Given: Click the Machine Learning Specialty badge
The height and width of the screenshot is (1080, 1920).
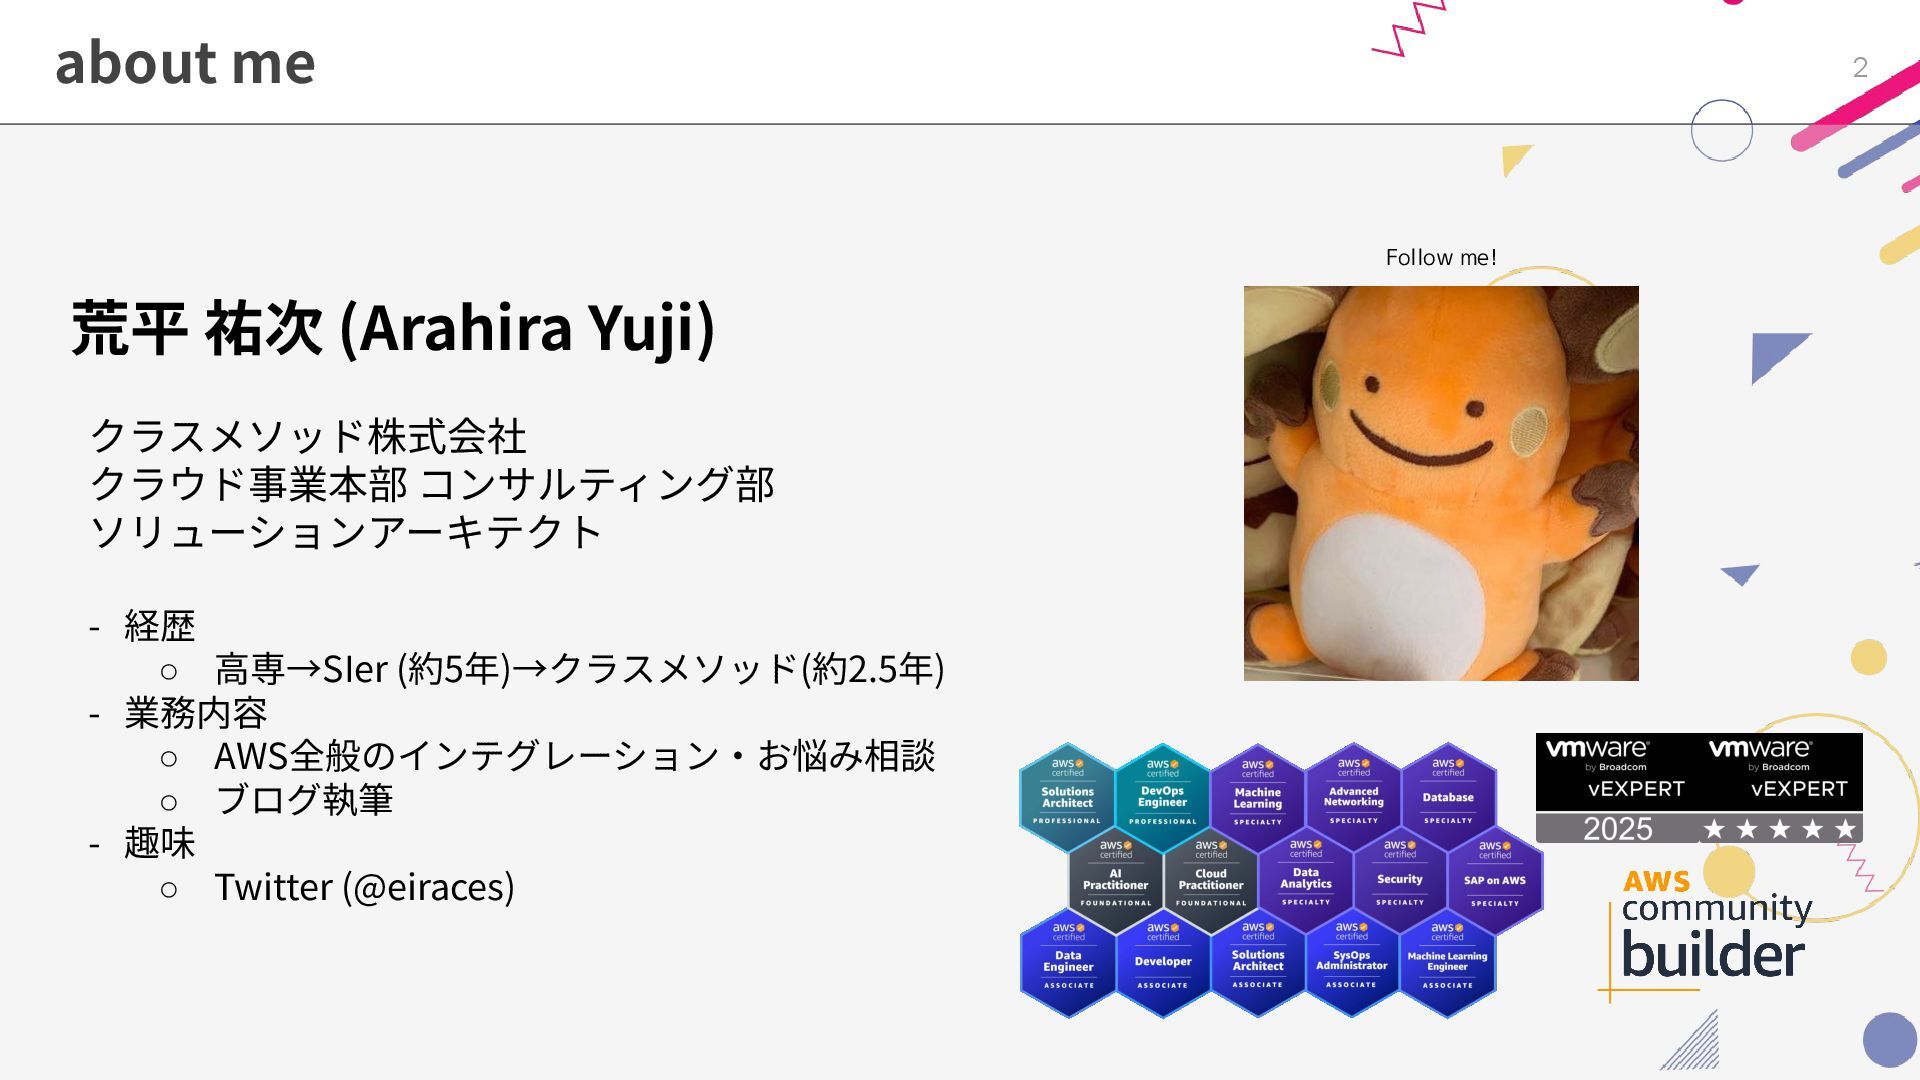Looking at the screenshot, I should coord(1257,797).
